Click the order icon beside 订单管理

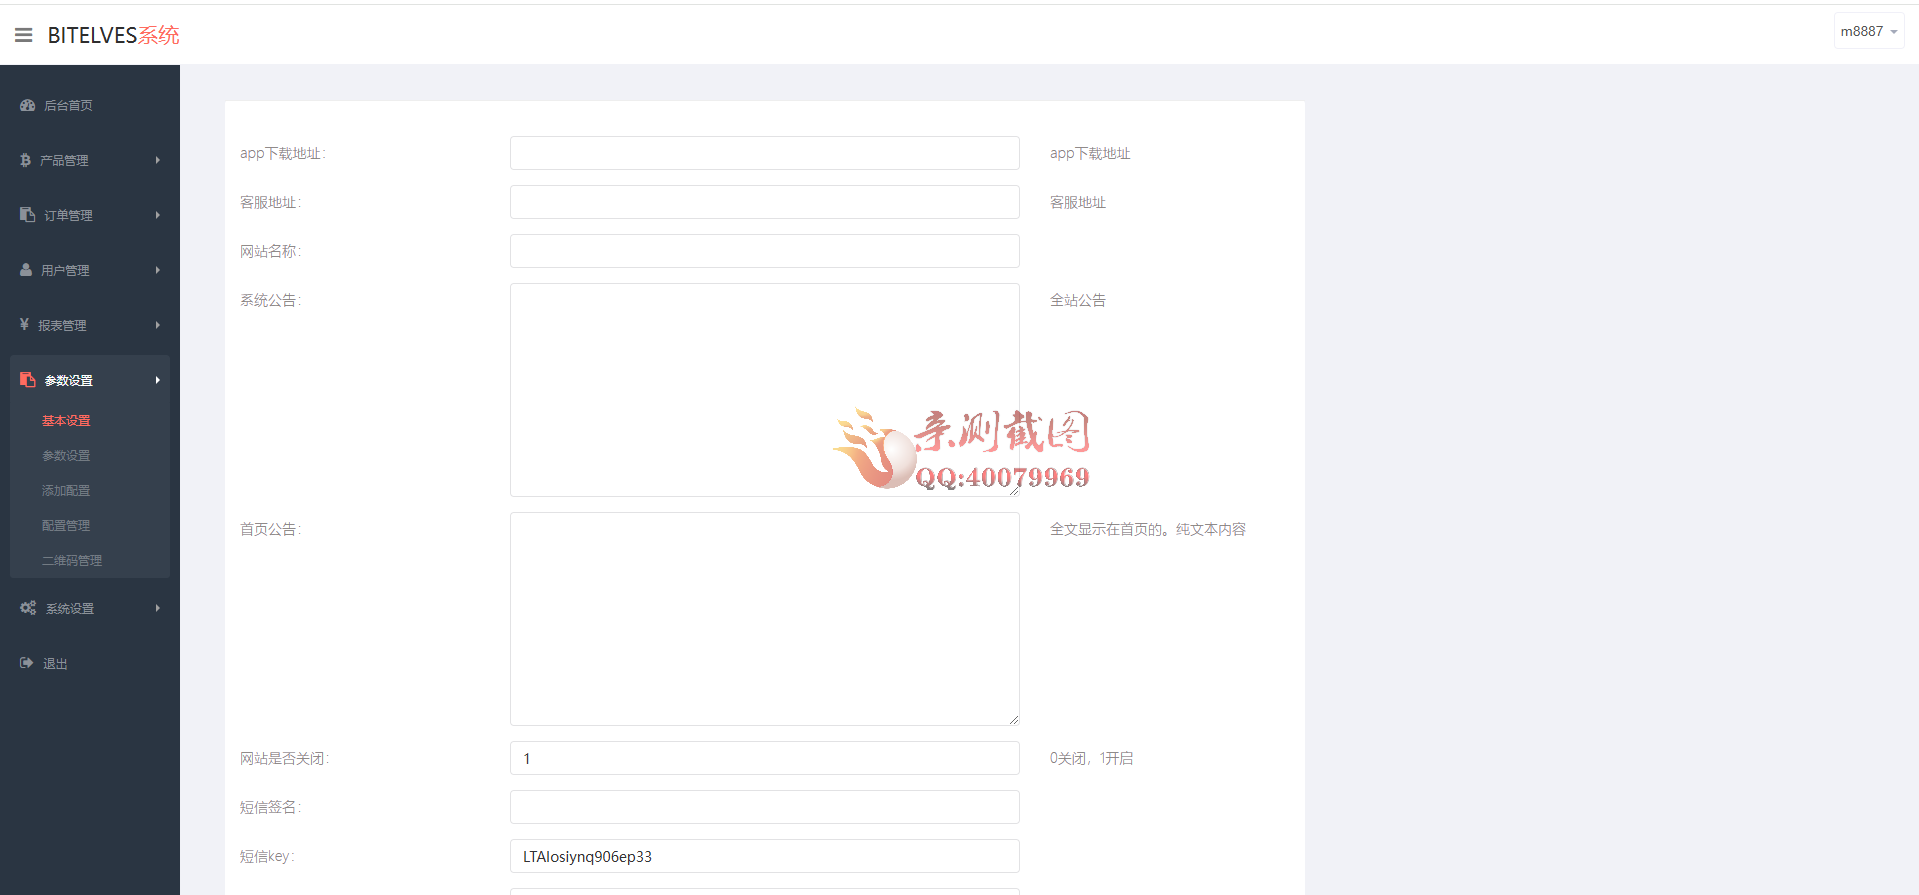coord(27,215)
